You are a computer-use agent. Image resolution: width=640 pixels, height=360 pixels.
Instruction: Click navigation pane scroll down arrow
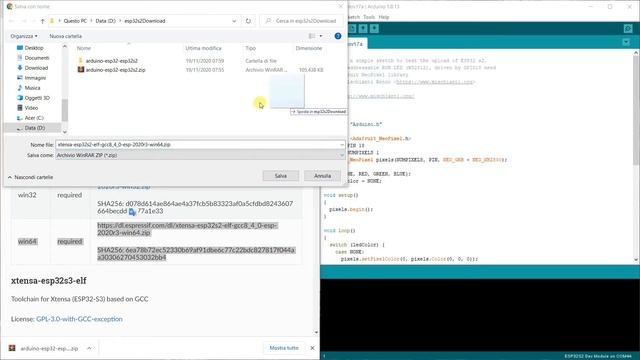(64, 132)
